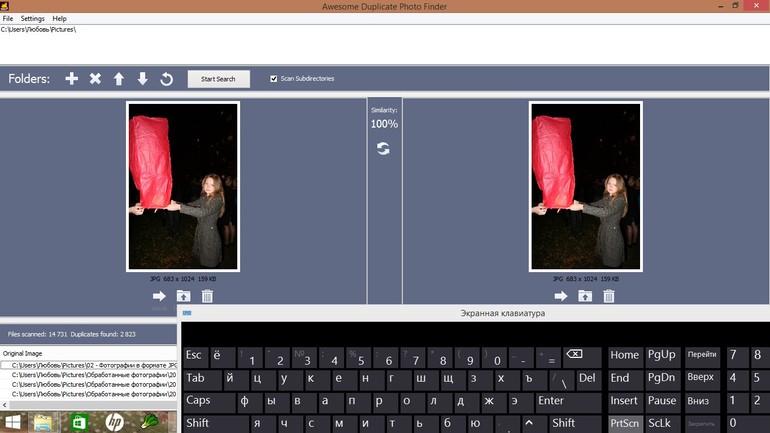Delete the right photo using its trash icon
Image resolution: width=770 pixels, height=433 pixels.
point(608,296)
